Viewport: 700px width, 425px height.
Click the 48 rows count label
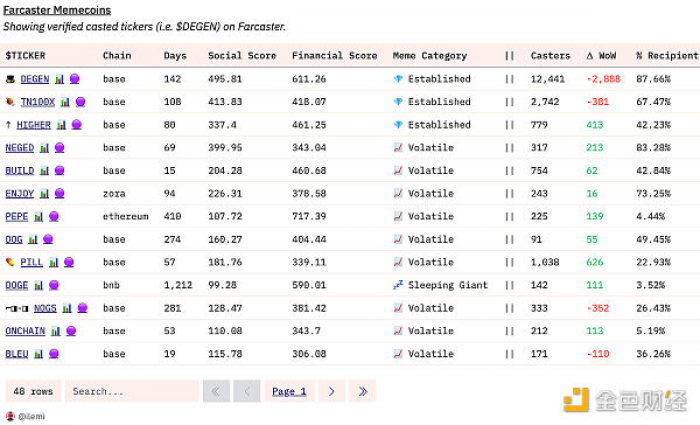click(x=33, y=392)
